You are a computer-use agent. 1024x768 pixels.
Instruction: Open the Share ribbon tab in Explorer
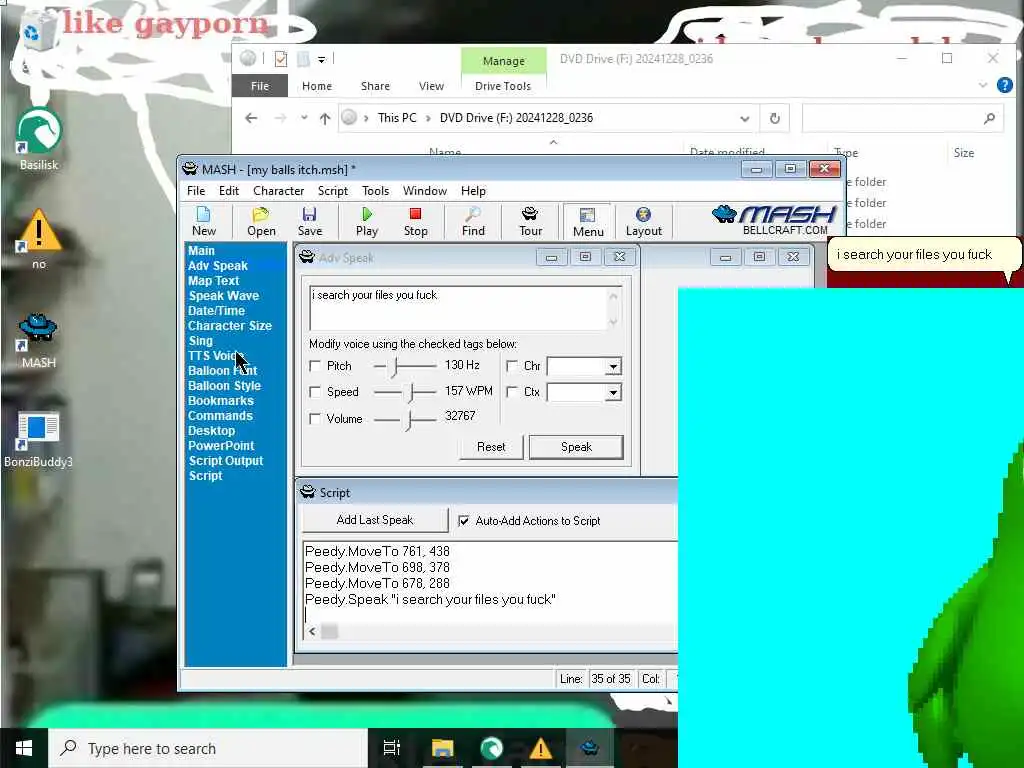tap(375, 86)
